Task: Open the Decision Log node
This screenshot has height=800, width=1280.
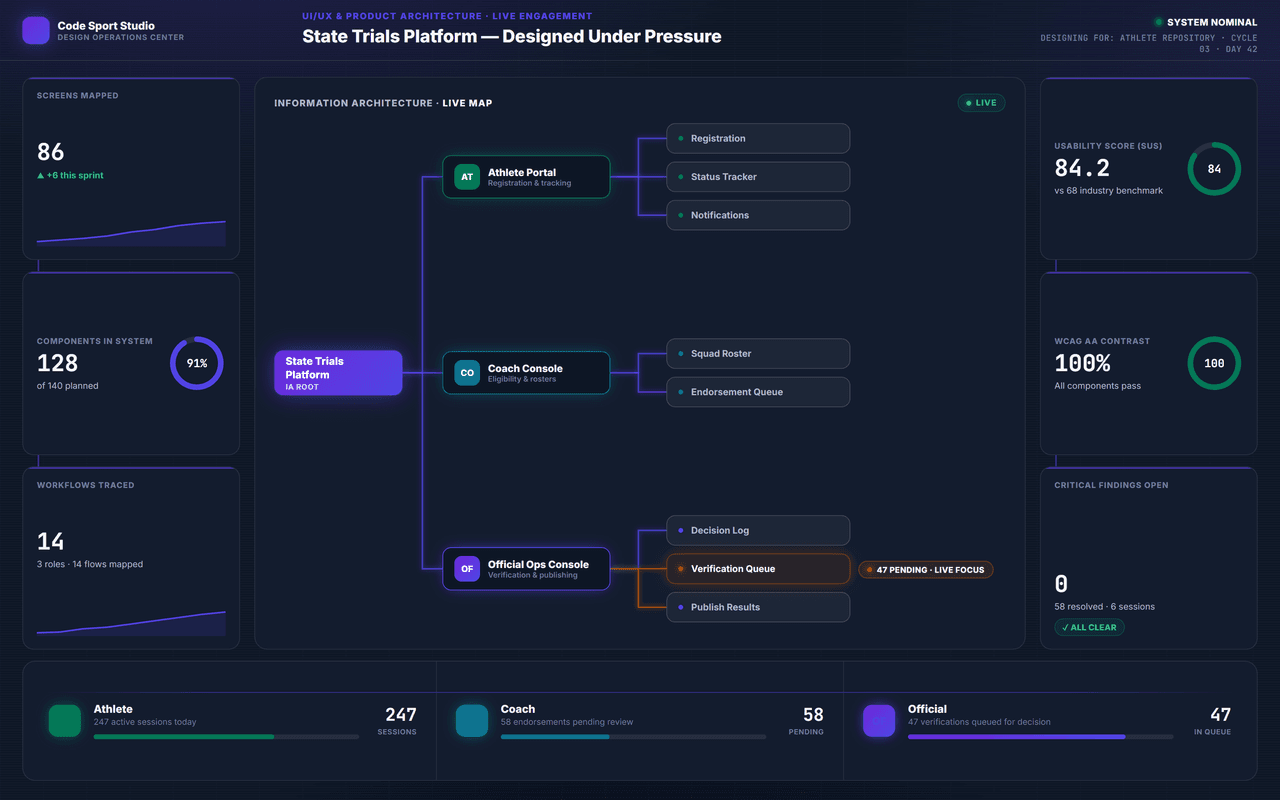Action: [x=758, y=531]
